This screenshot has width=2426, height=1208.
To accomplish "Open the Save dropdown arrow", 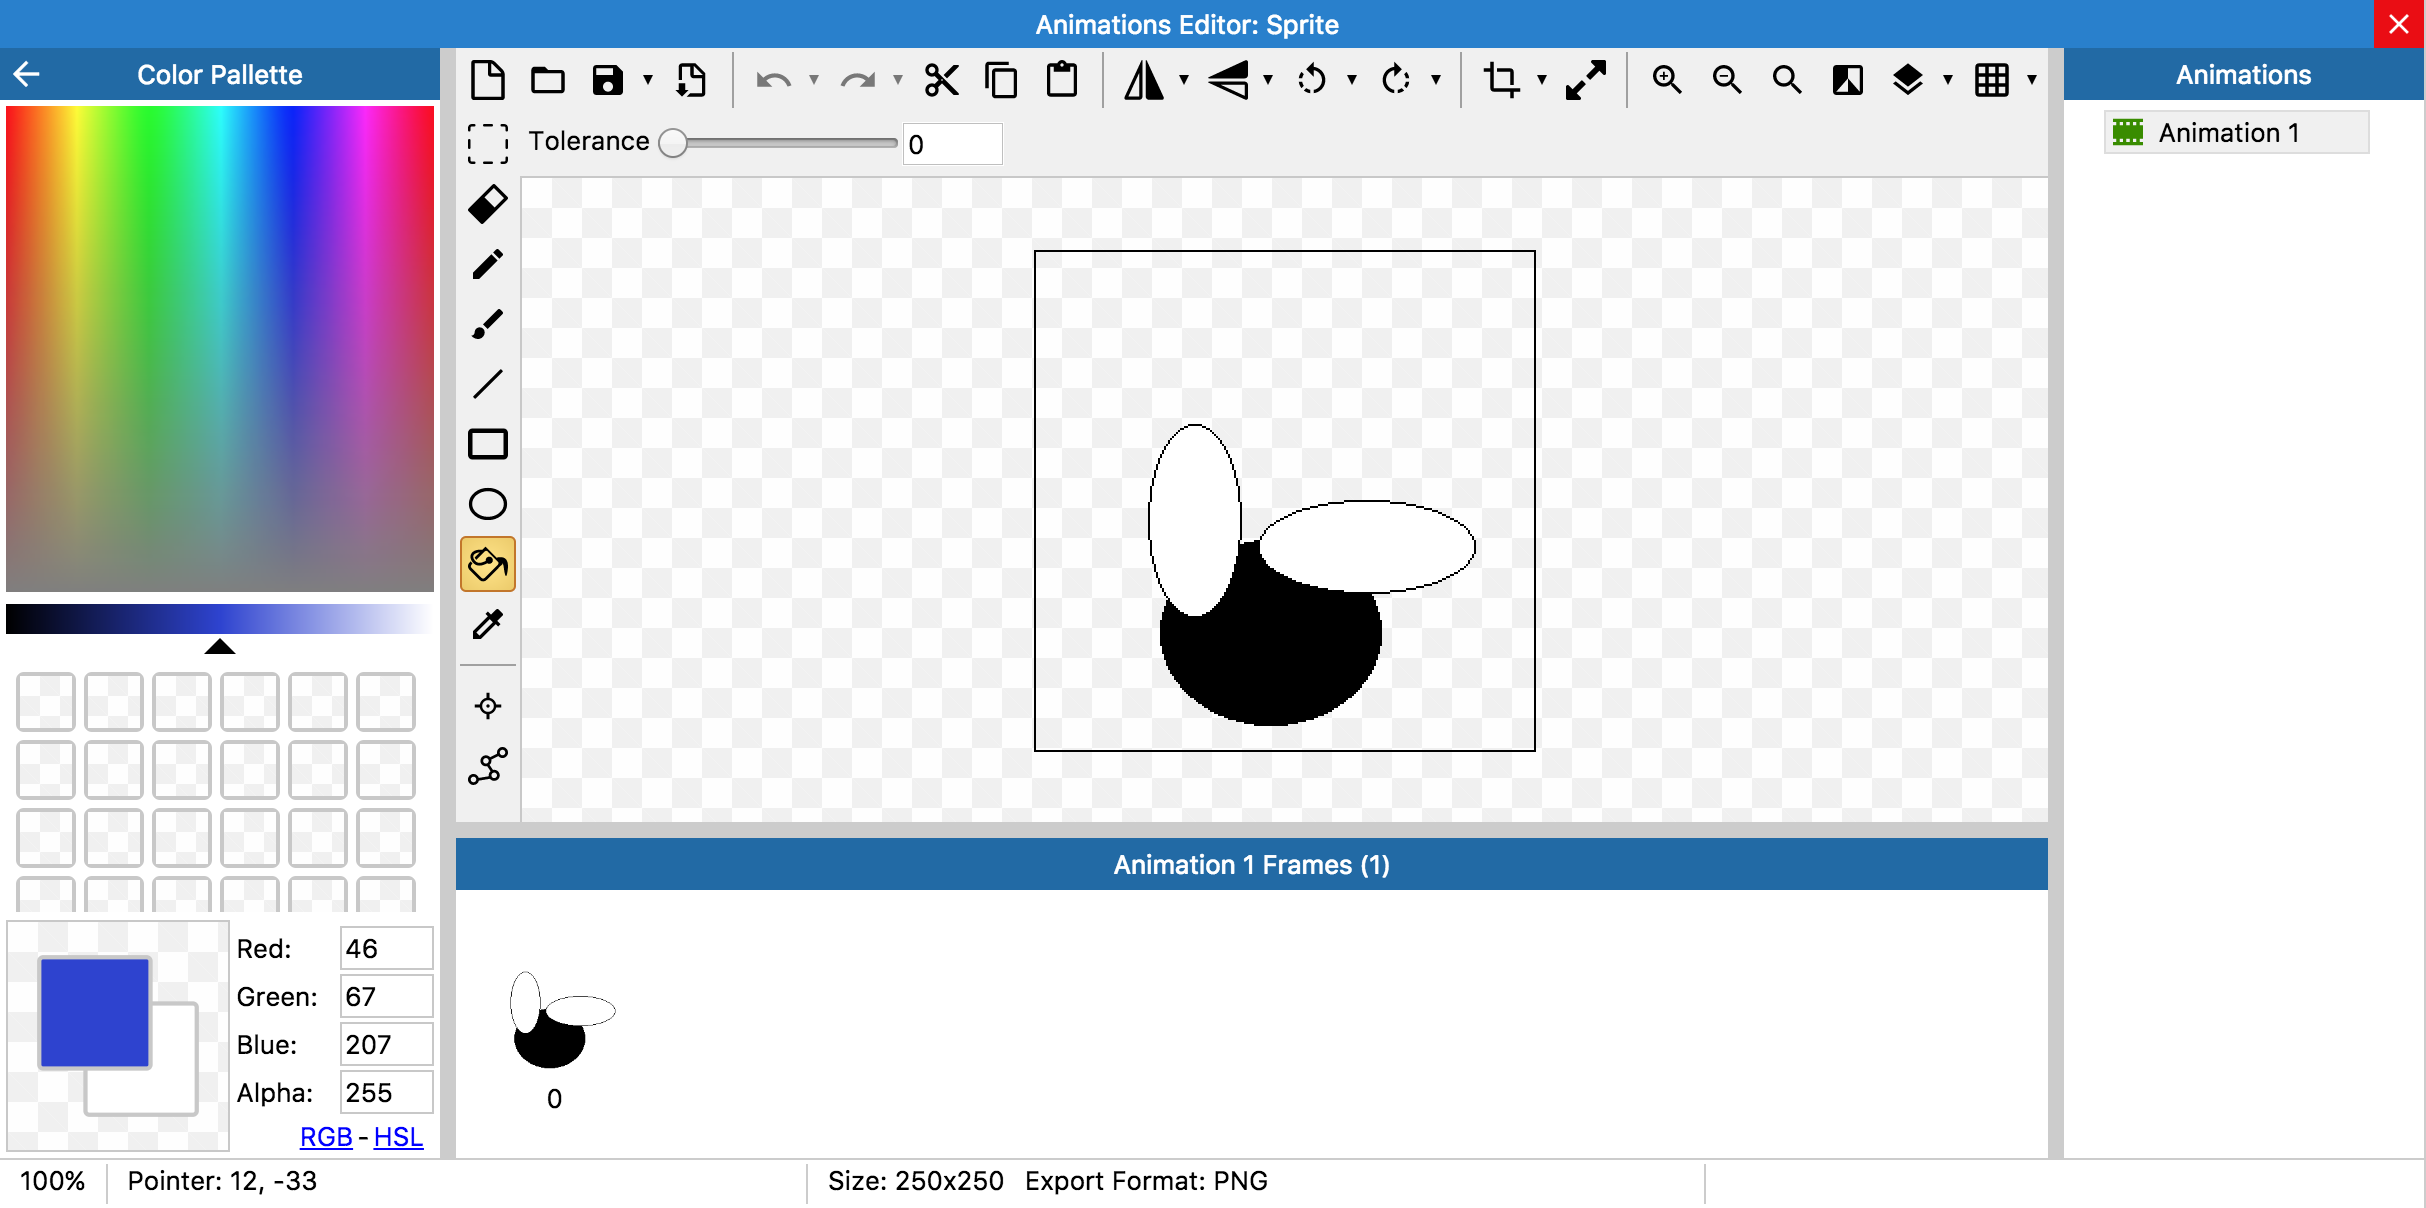I will coord(648,79).
